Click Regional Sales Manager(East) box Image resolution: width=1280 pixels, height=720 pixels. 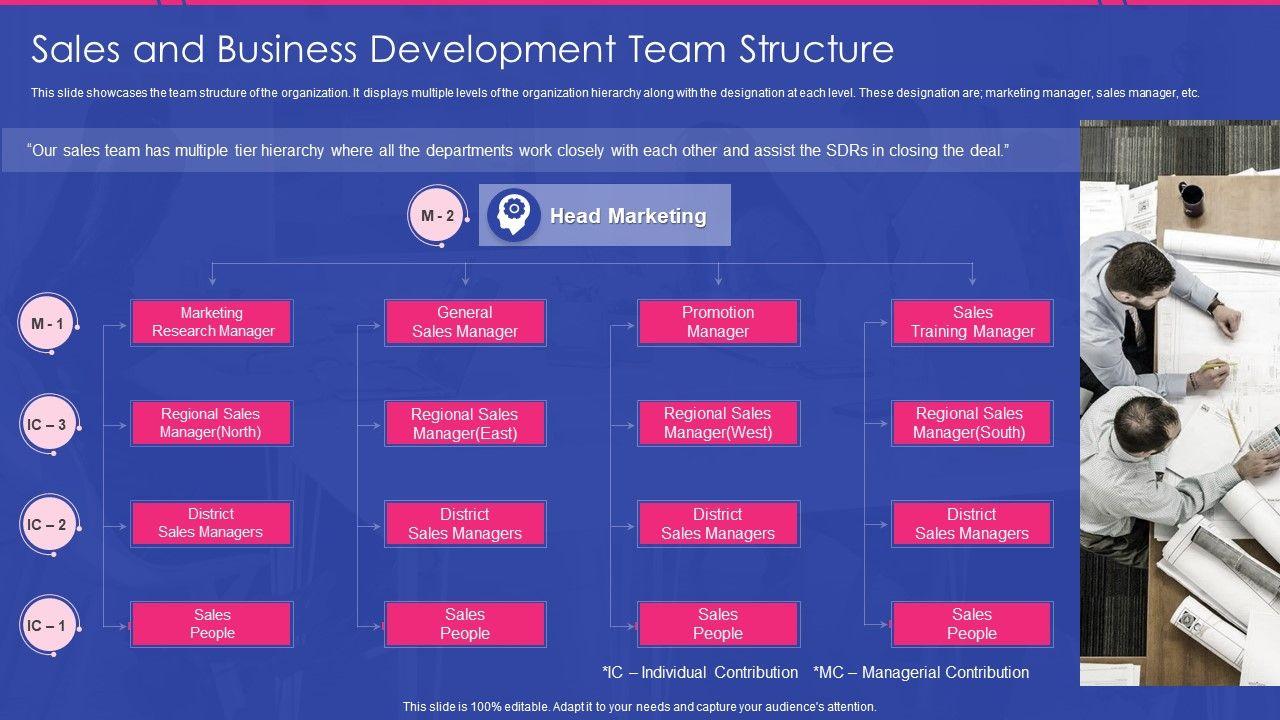coord(465,423)
